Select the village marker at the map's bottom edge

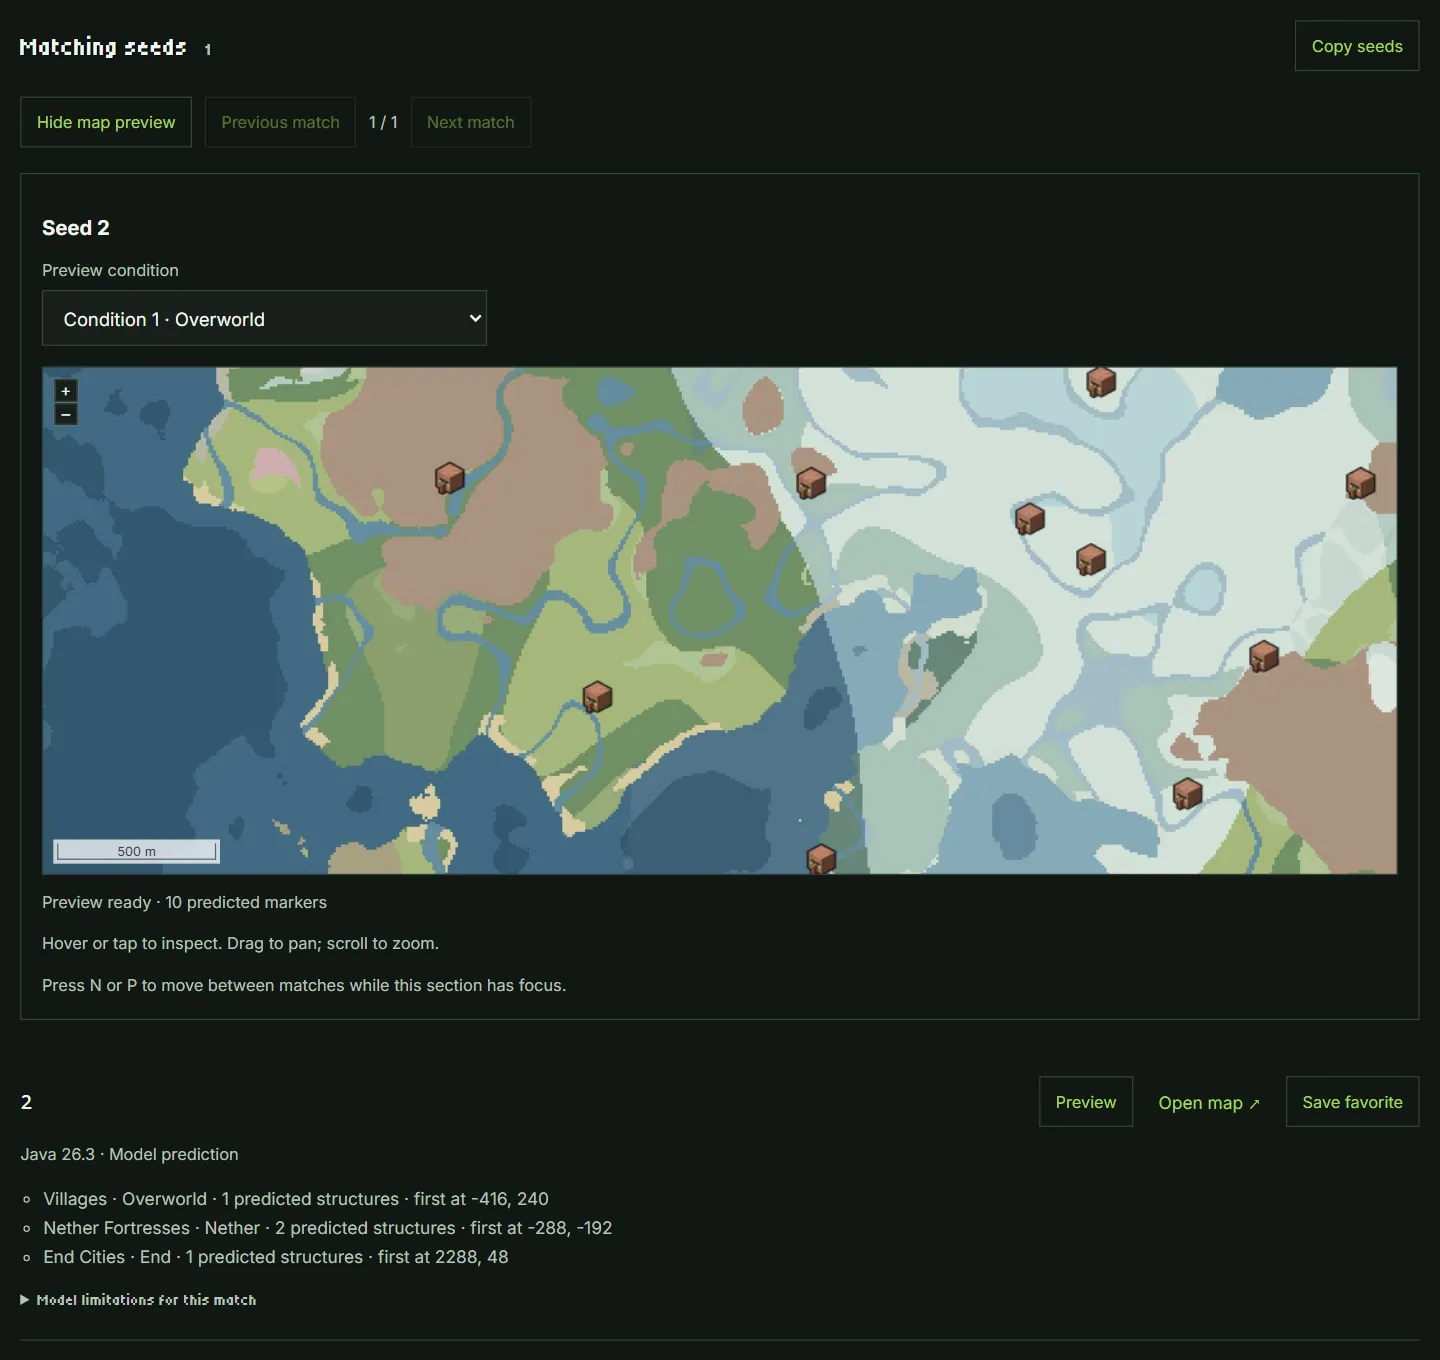(x=821, y=859)
